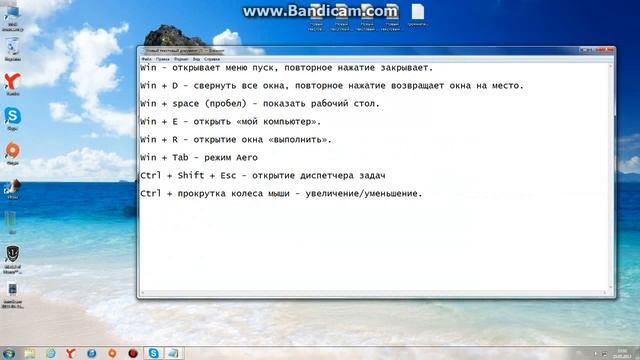Screen dimensions: 640x360
Task: Click the line "Win + R – открытие окна «выполнить»"
Action: [x=236, y=140]
